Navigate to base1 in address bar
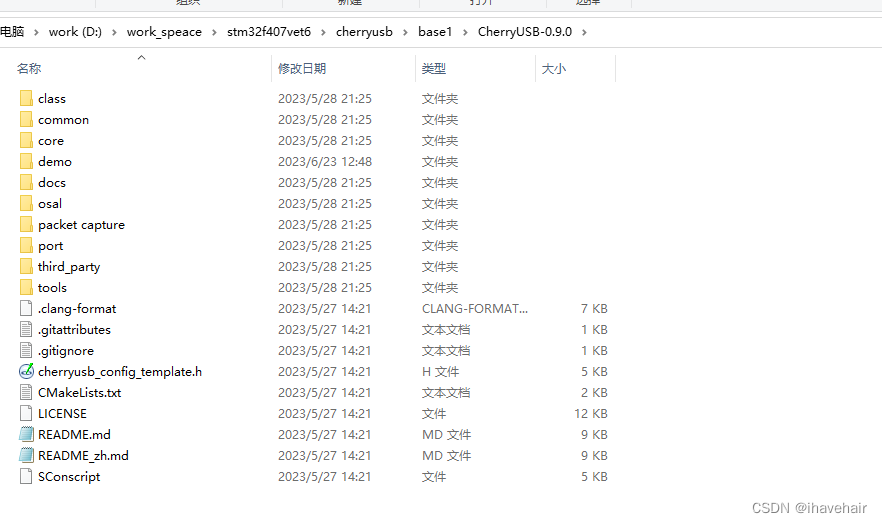882x523 pixels. [x=435, y=31]
